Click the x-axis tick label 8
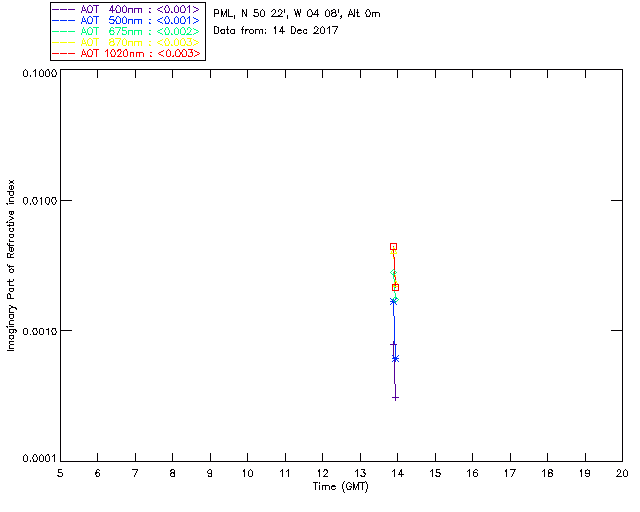The image size is (640, 512). (x=173, y=474)
